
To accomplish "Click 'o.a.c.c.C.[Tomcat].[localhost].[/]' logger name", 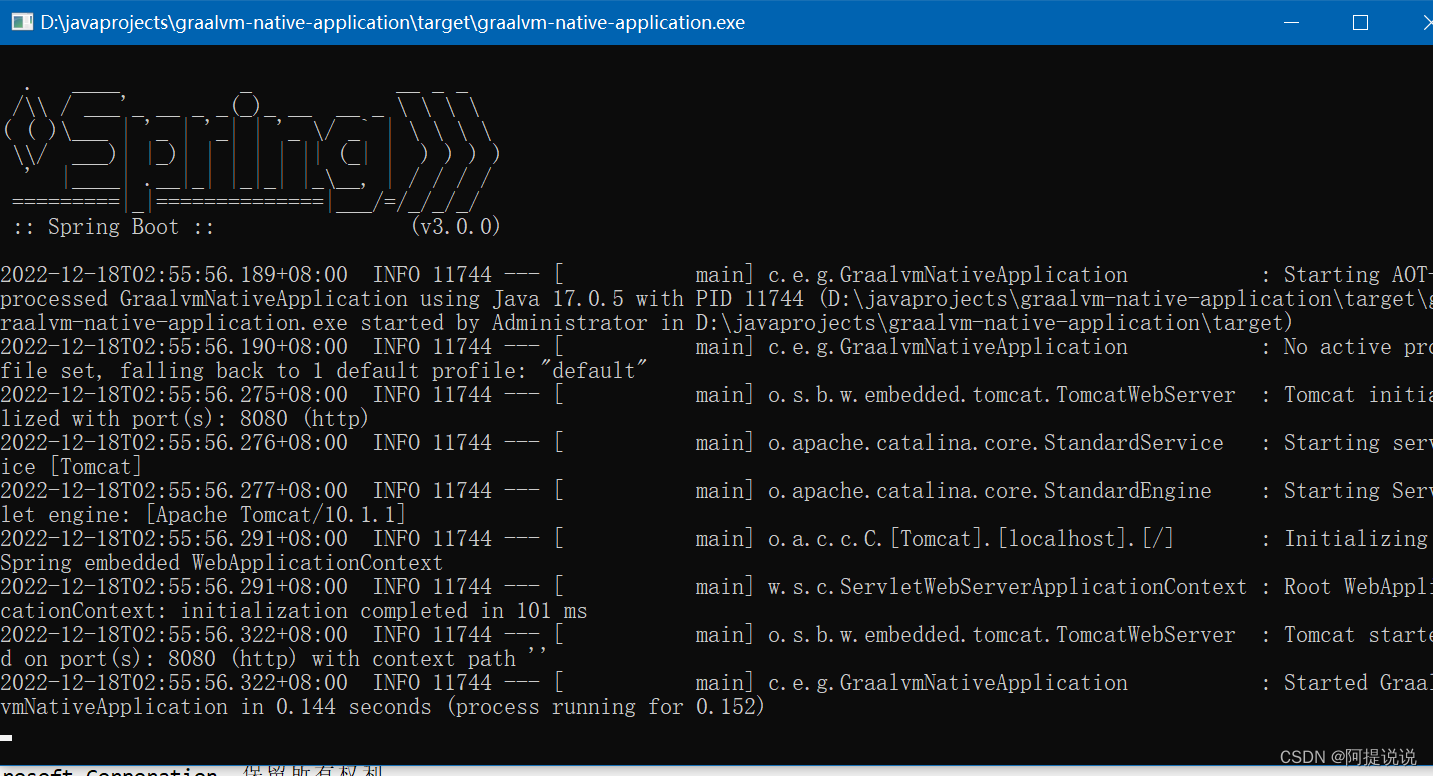I will tap(971, 539).
